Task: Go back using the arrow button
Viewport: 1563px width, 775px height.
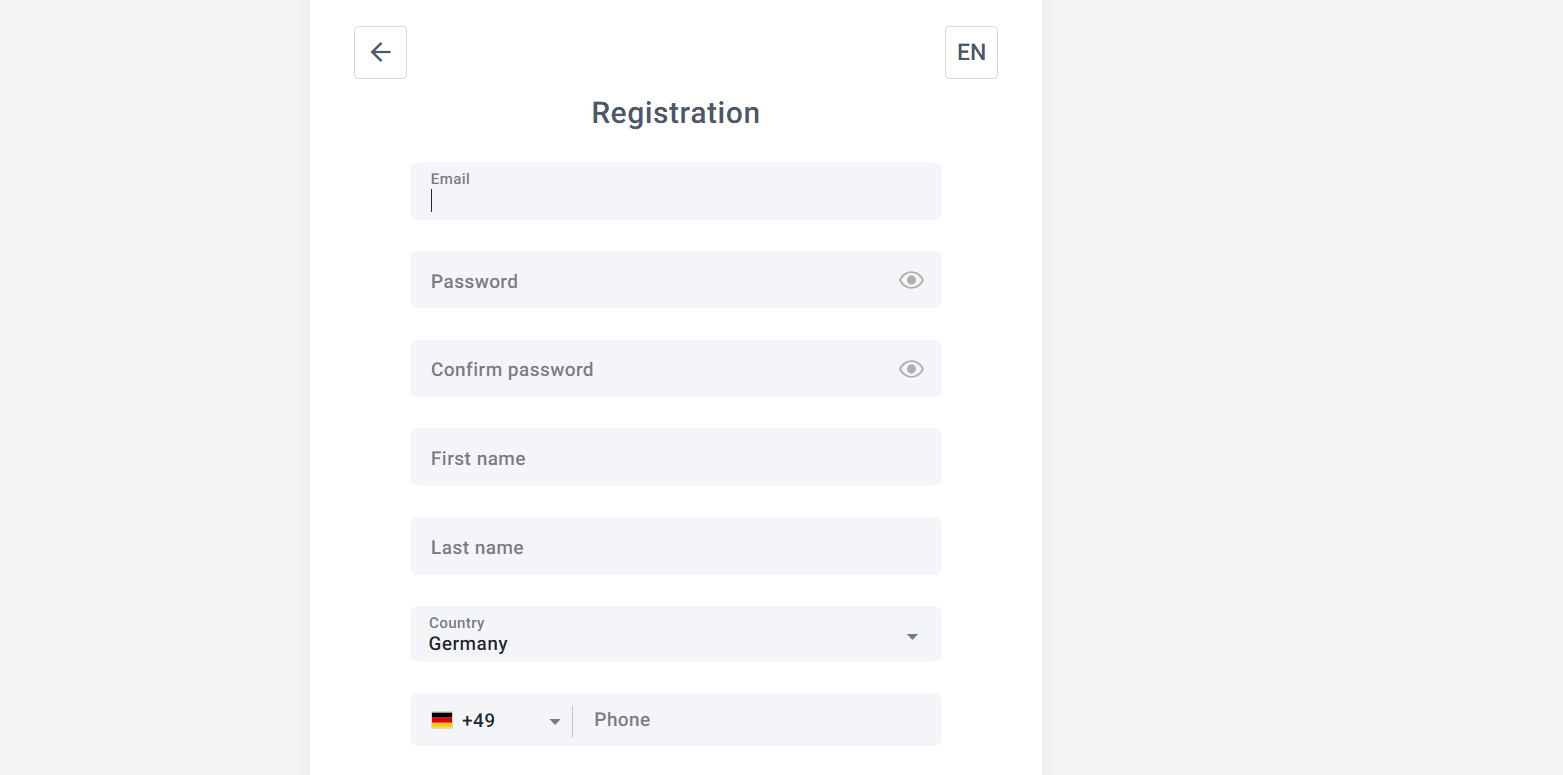Action: pos(380,52)
